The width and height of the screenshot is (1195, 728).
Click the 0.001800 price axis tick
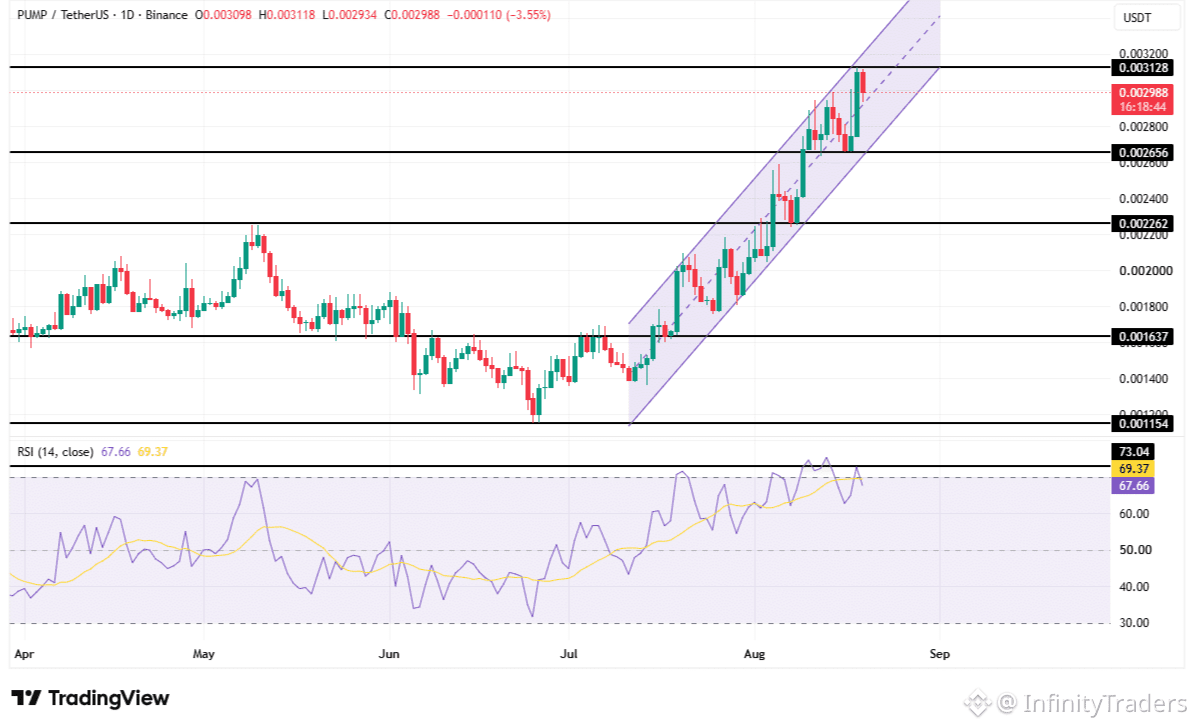(1143, 306)
